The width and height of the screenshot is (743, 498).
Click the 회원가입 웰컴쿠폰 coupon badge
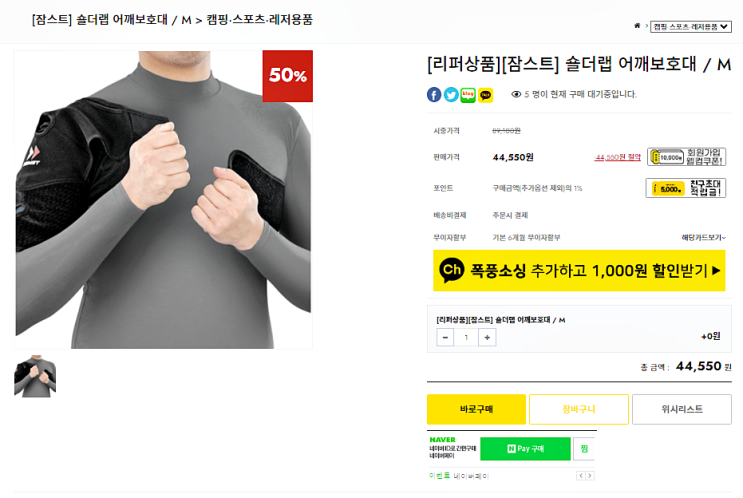tap(686, 157)
